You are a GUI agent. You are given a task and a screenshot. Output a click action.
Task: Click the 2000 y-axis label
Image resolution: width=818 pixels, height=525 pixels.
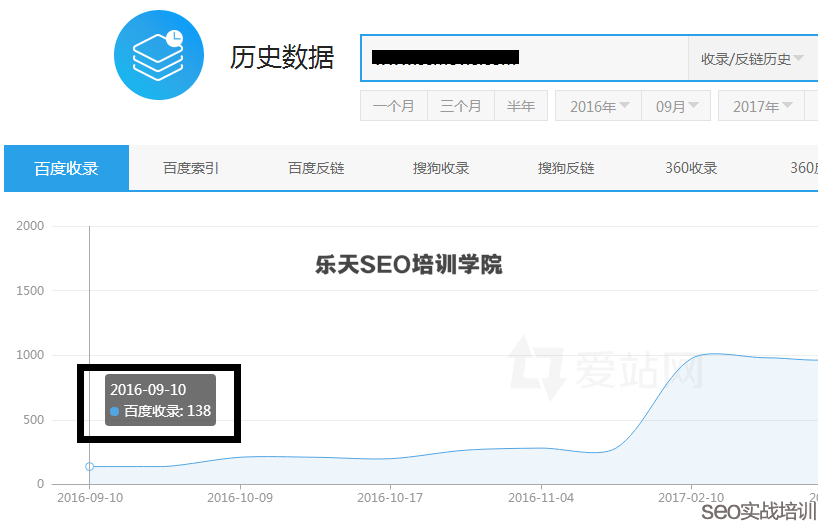30,226
